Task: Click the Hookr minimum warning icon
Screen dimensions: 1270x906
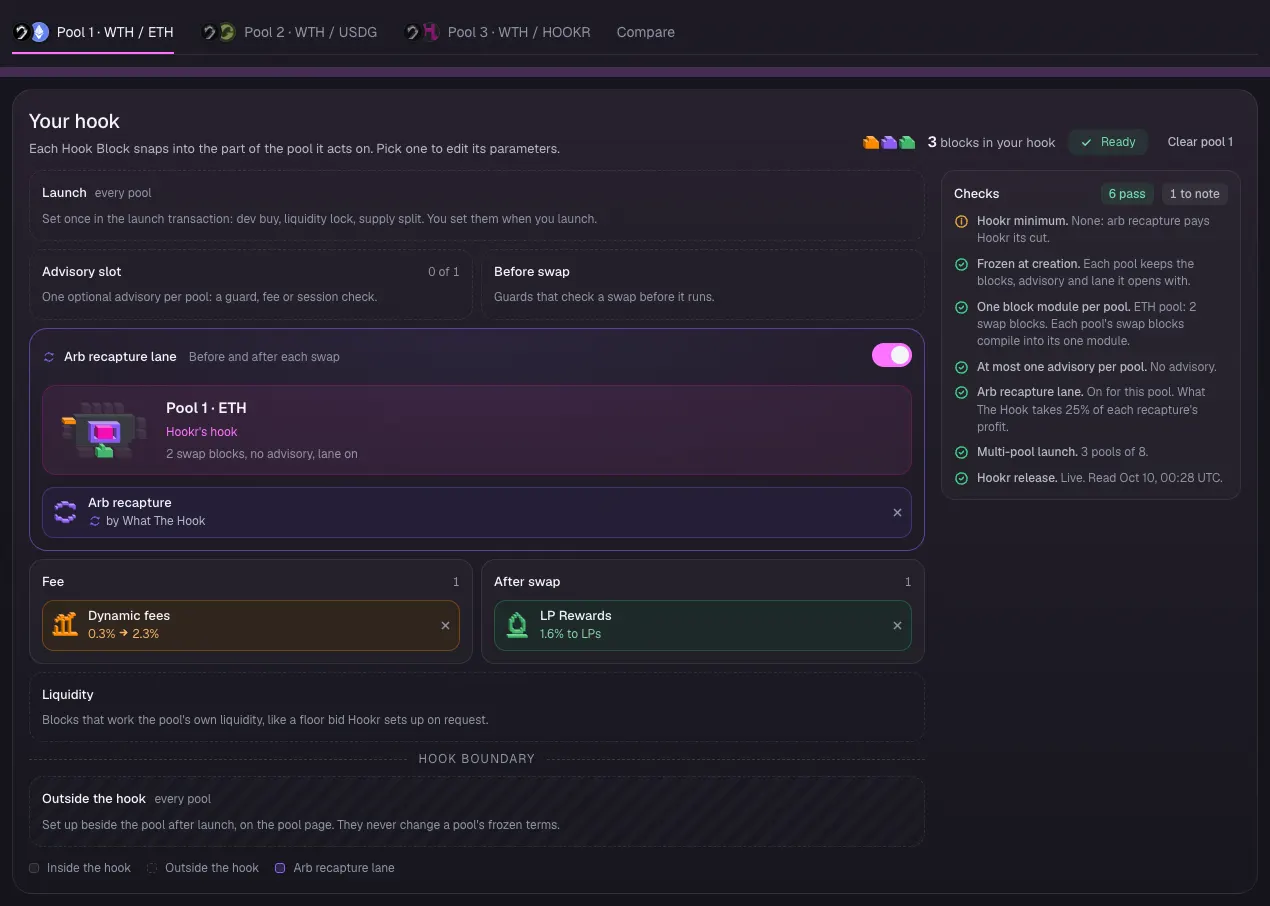Action: [x=961, y=221]
